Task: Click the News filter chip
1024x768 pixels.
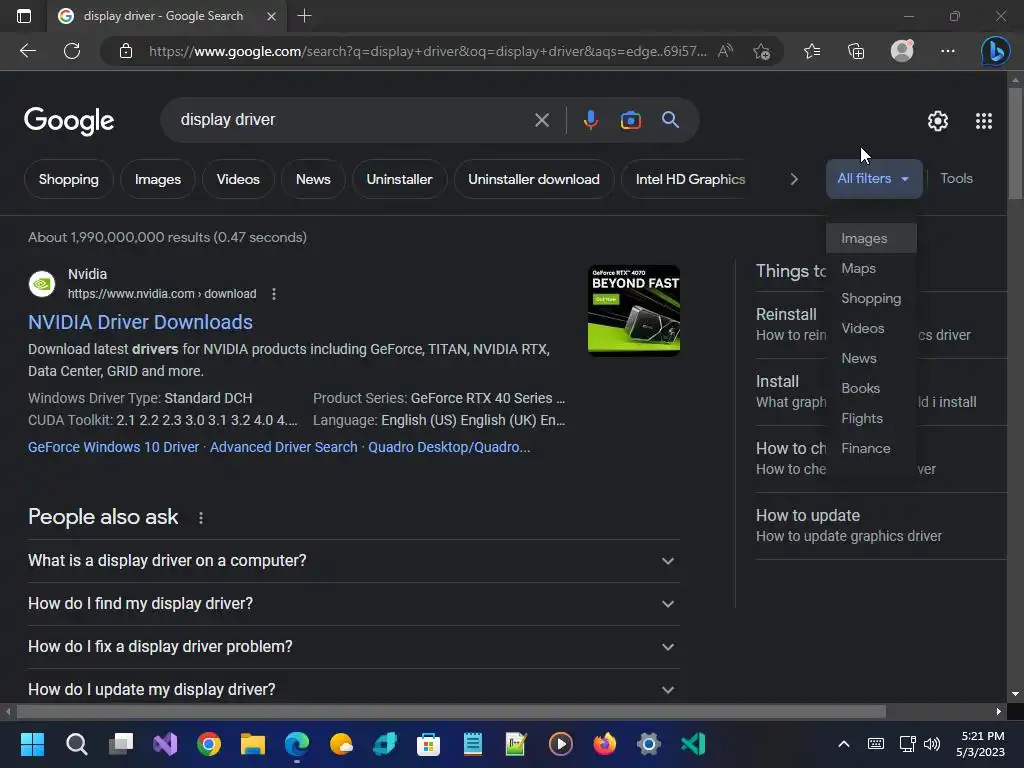Action: pyautogui.click(x=313, y=179)
